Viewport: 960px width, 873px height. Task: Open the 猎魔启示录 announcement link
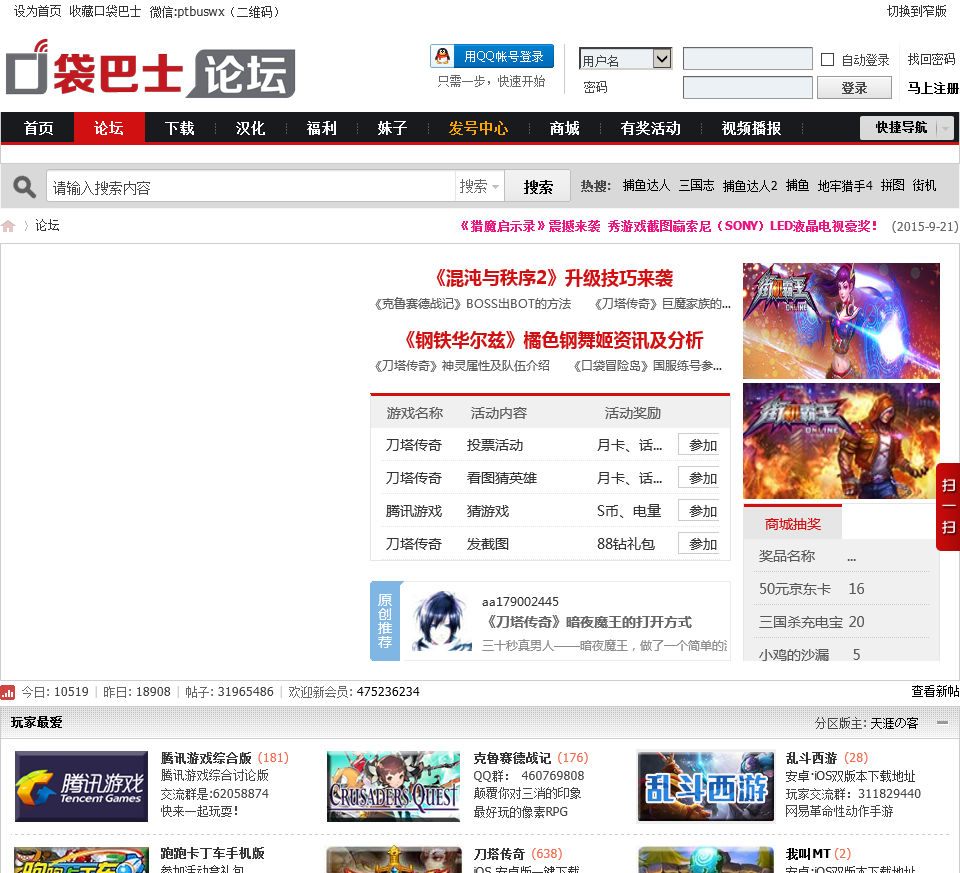[x=668, y=226]
